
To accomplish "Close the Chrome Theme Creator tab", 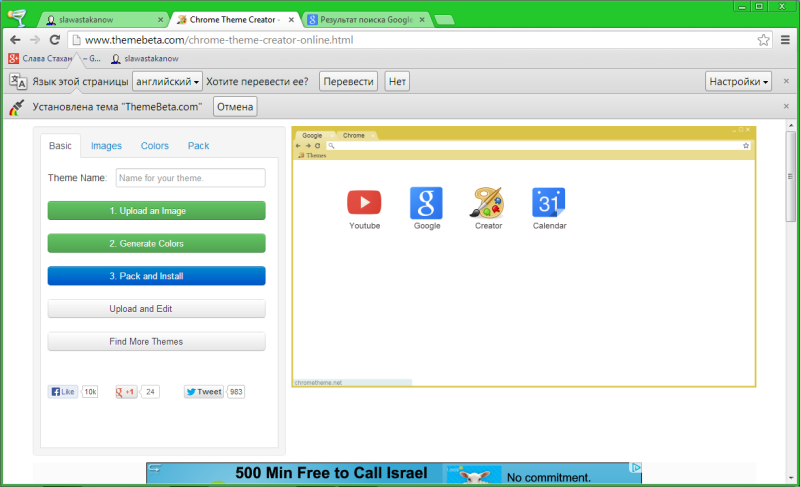I will [291, 20].
